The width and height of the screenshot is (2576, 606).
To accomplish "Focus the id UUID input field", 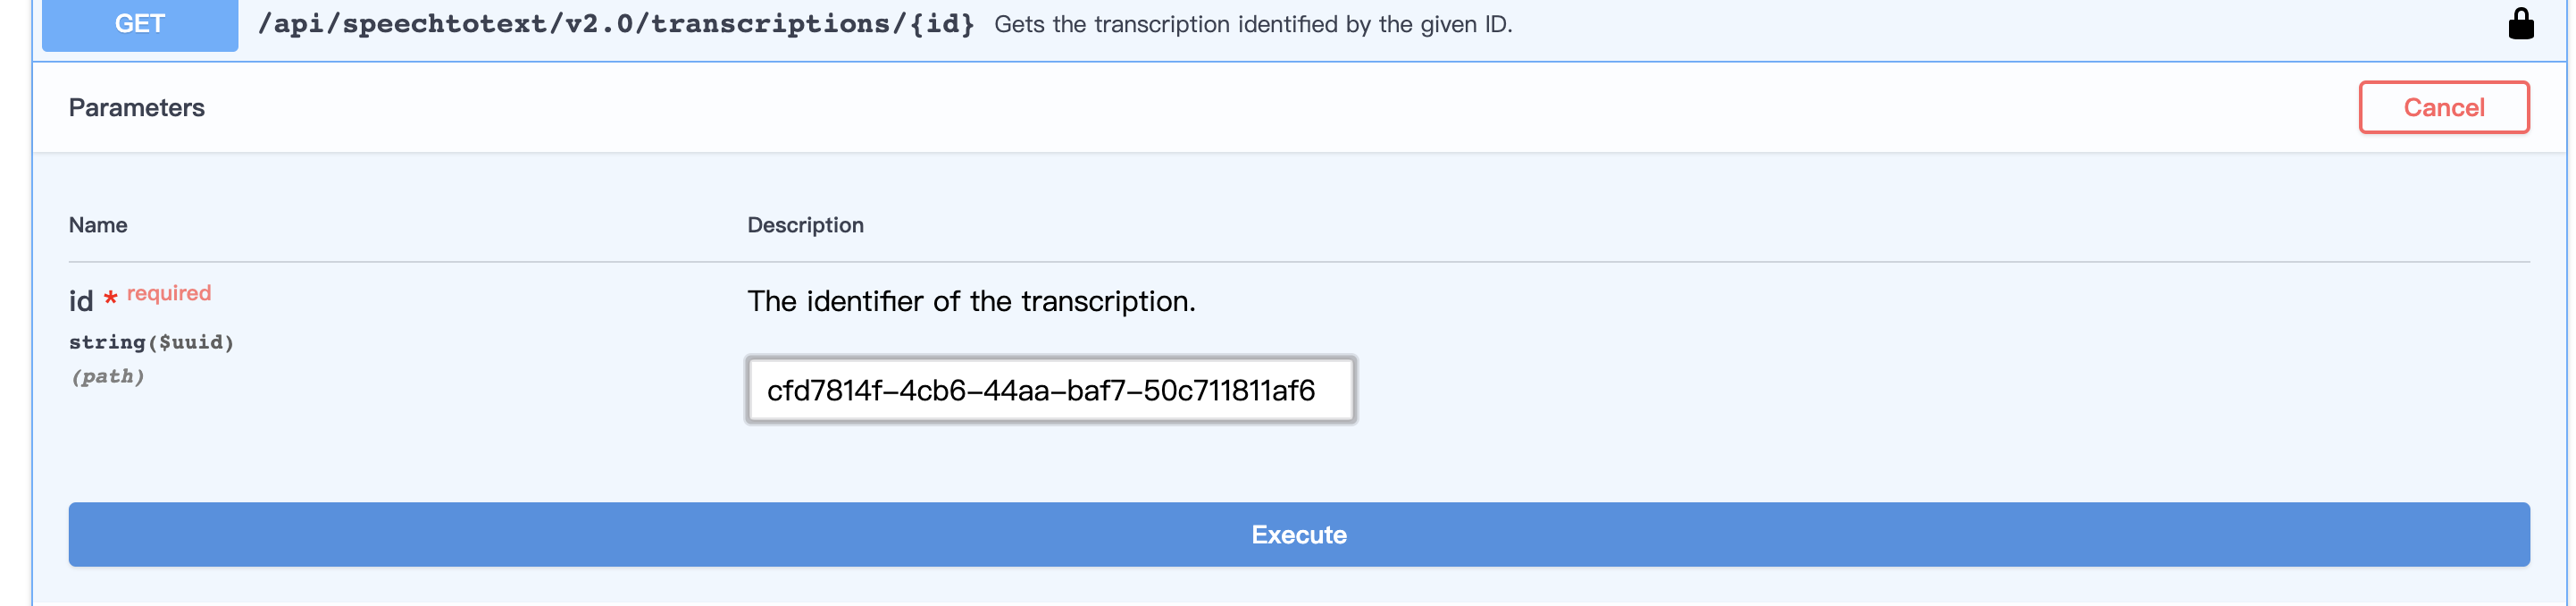I will pyautogui.click(x=1050, y=390).
